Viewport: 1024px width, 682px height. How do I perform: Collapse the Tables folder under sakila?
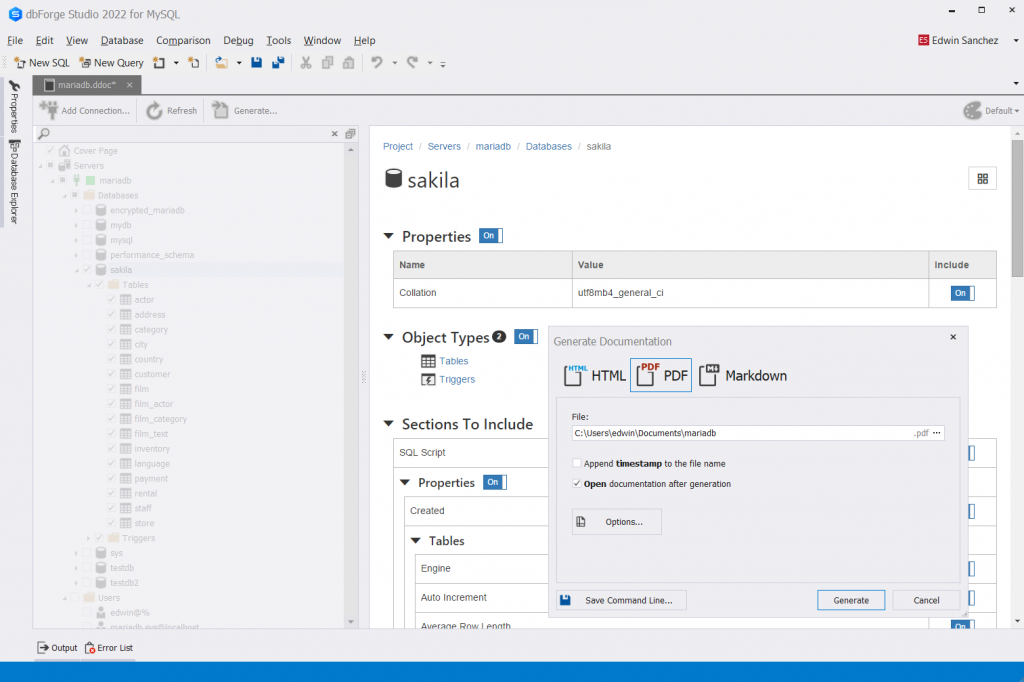click(88, 285)
